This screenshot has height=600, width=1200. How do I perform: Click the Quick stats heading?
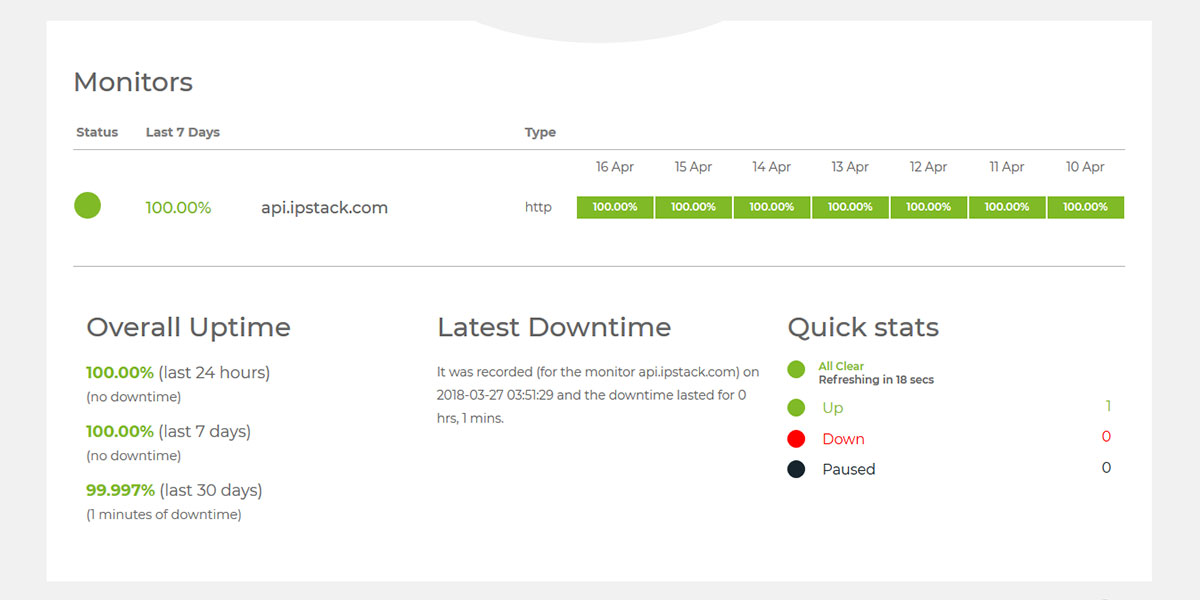pyautogui.click(x=863, y=327)
